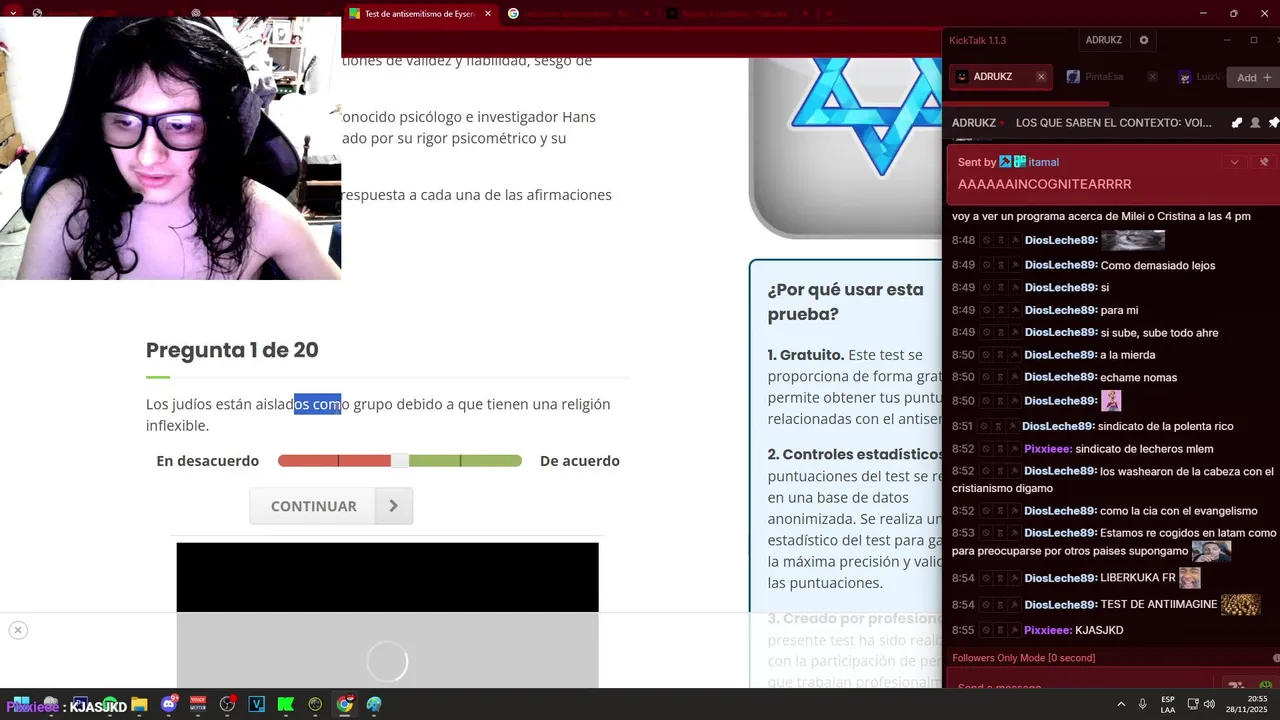This screenshot has width=1280, height=720.
Task: Click mod icon beside 8:54 LIBERKUKA message
Action: (x=1014, y=579)
